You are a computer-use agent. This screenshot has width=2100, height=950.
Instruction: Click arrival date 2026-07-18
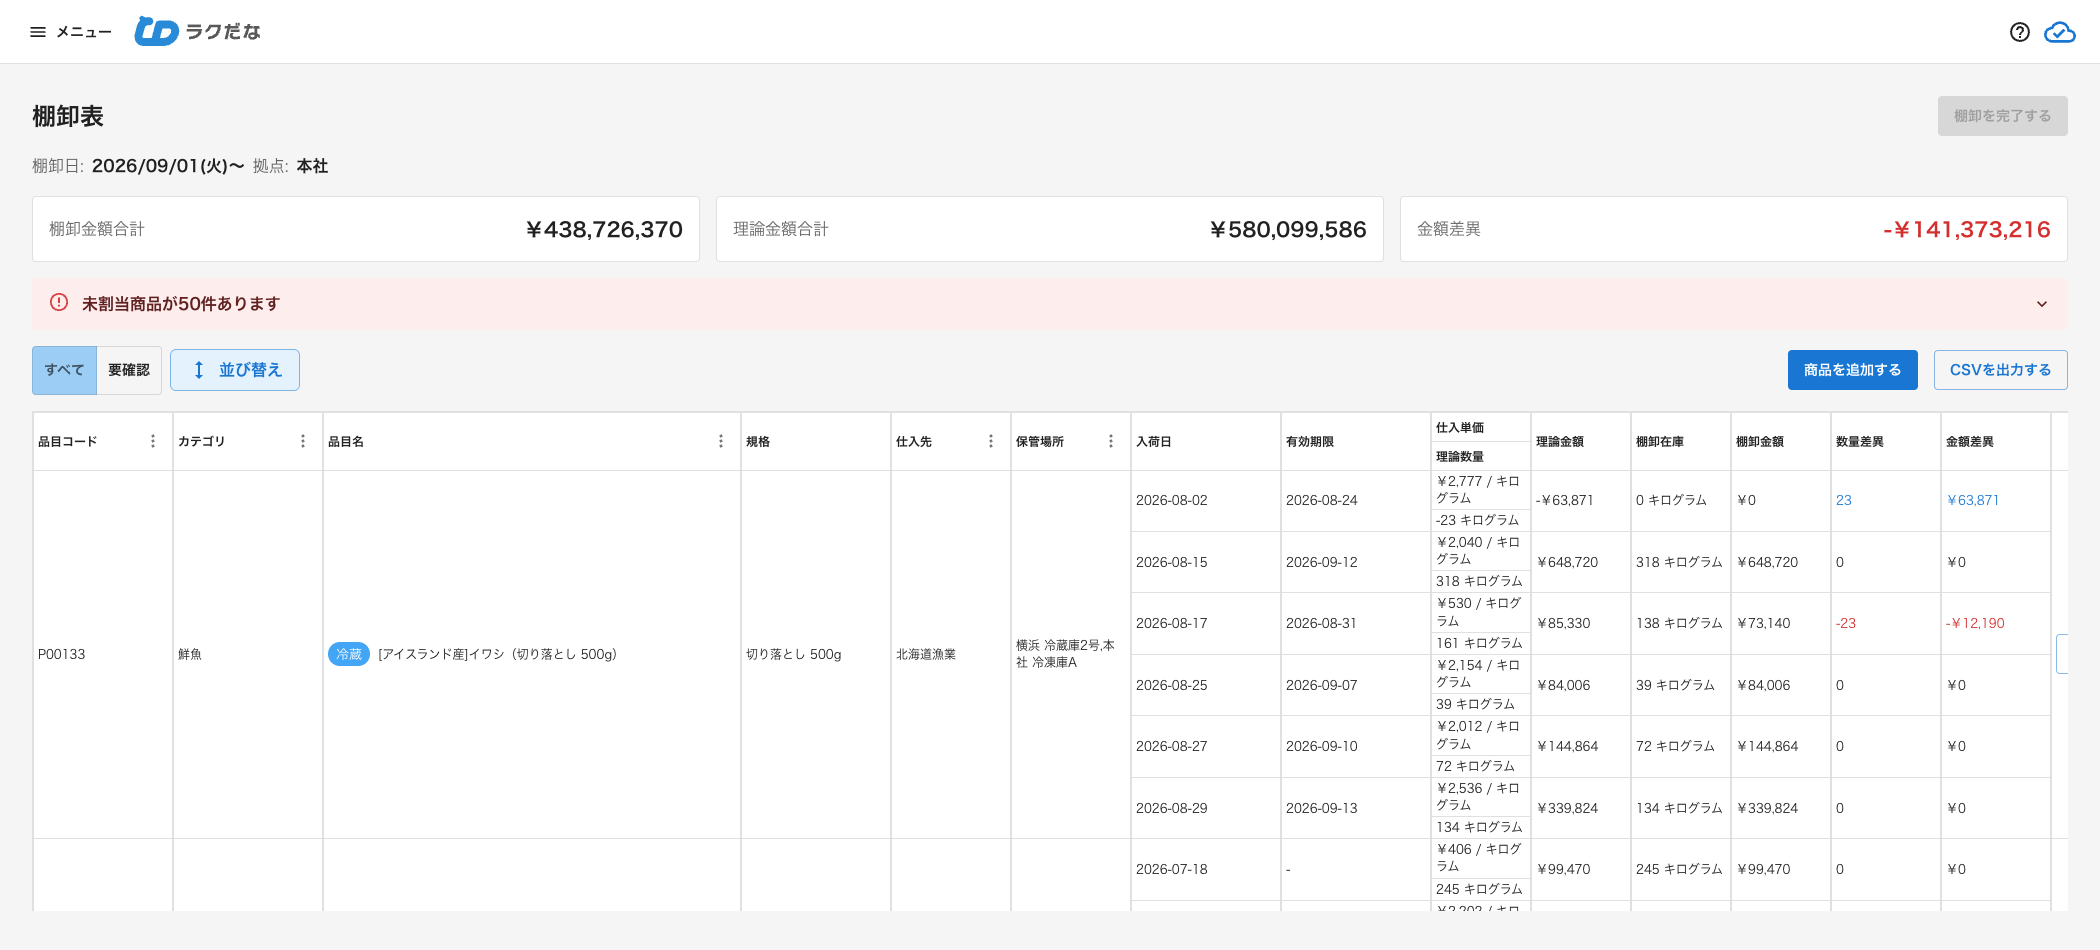coord(1172,869)
